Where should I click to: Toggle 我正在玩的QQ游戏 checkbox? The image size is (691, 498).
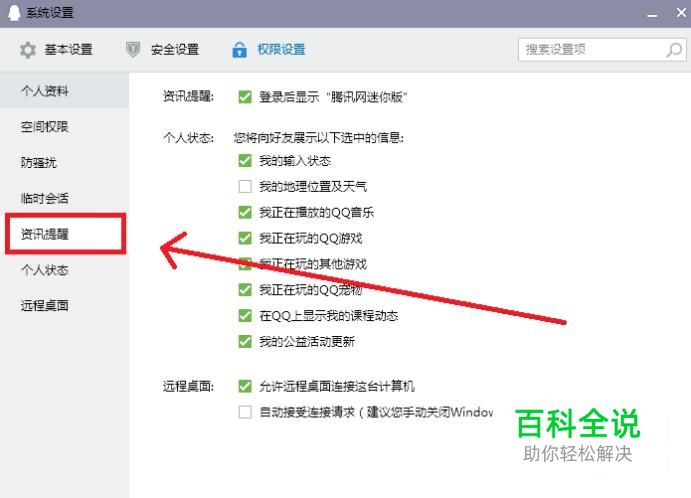tap(245, 238)
